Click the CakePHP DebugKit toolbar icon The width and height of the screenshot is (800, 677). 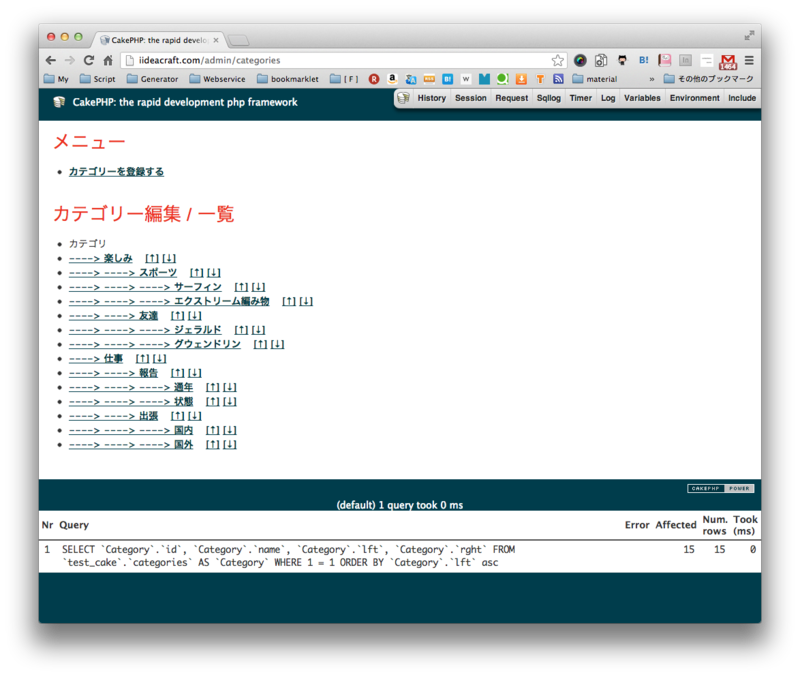tap(404, 98)
